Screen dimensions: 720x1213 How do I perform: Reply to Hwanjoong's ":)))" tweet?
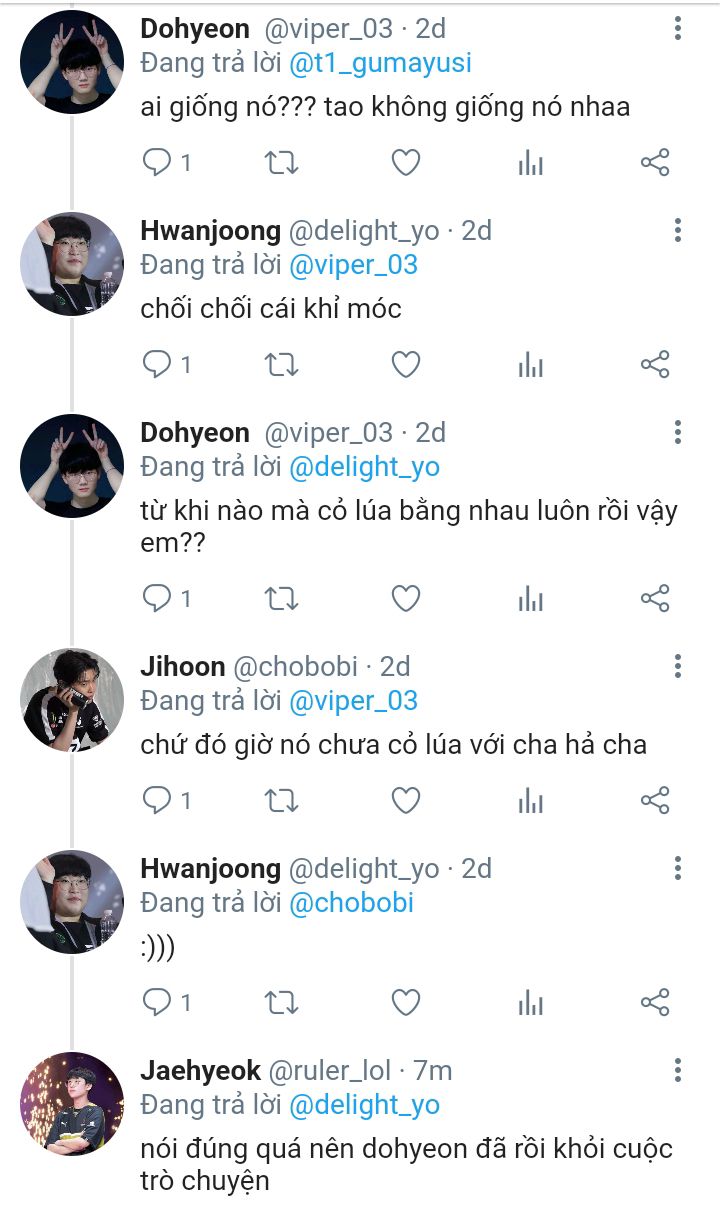point(157,1002)
